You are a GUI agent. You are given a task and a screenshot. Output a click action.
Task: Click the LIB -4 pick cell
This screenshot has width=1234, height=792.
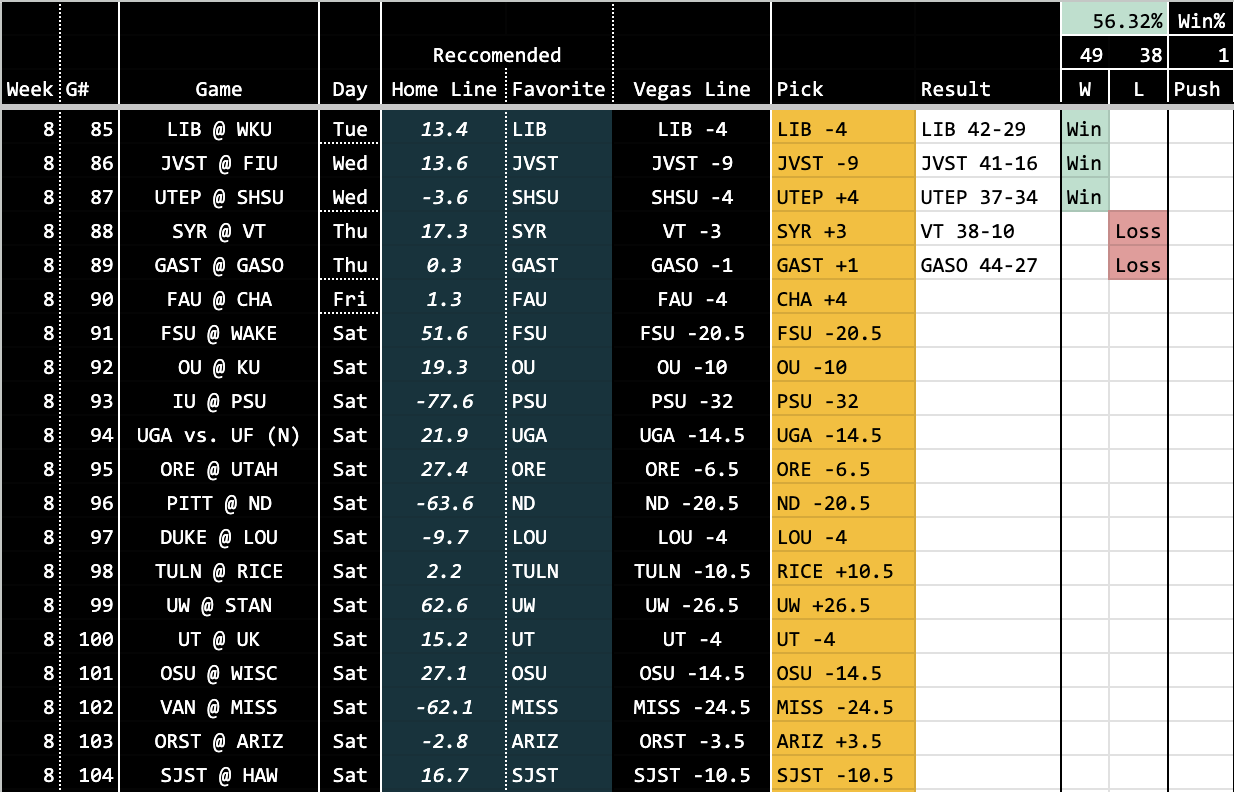[x=843, y=129]
